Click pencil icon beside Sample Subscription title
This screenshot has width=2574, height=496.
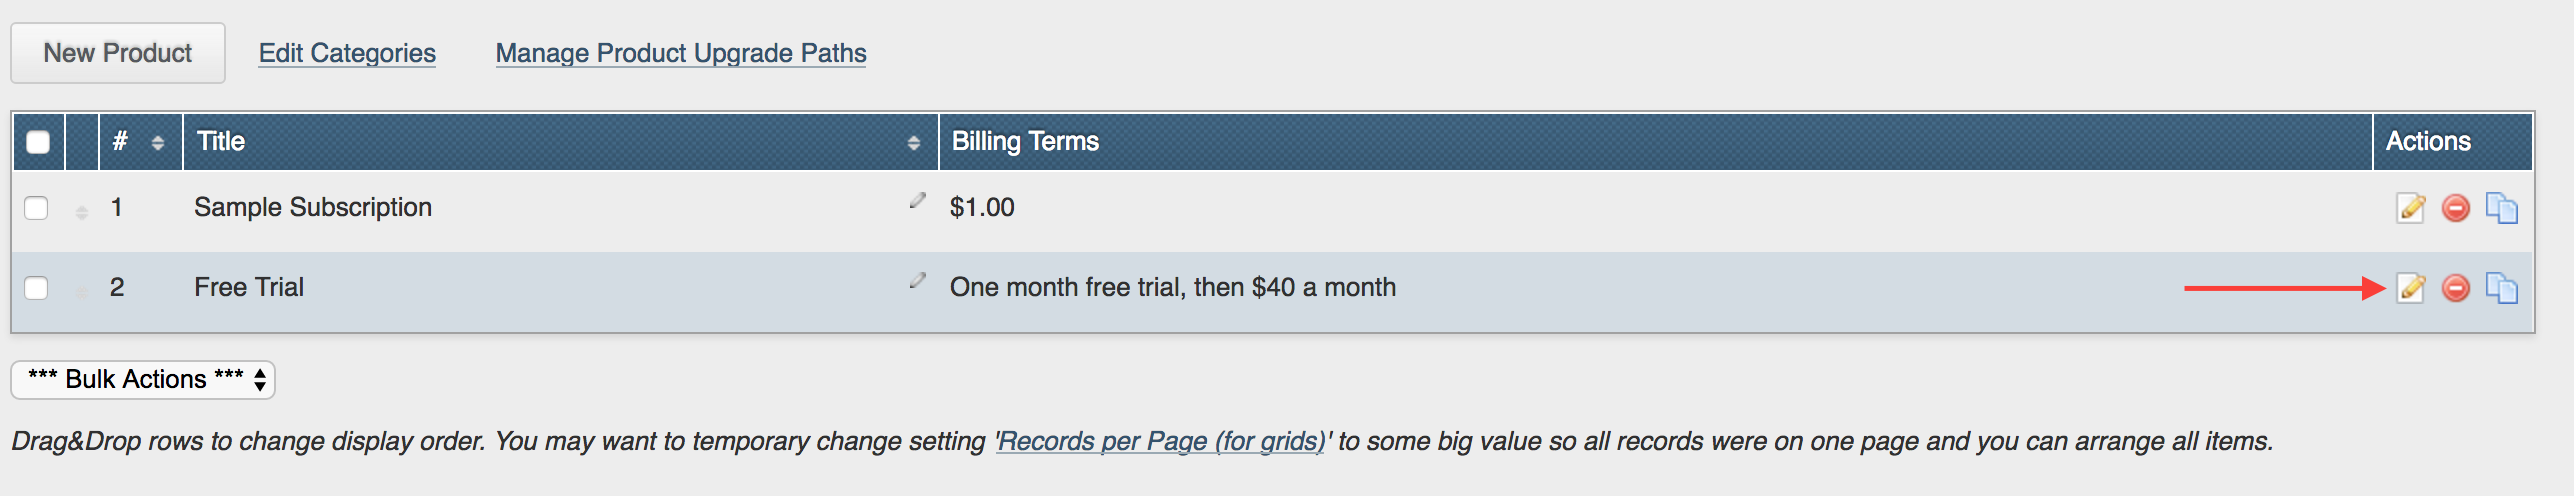pos(917,201)
